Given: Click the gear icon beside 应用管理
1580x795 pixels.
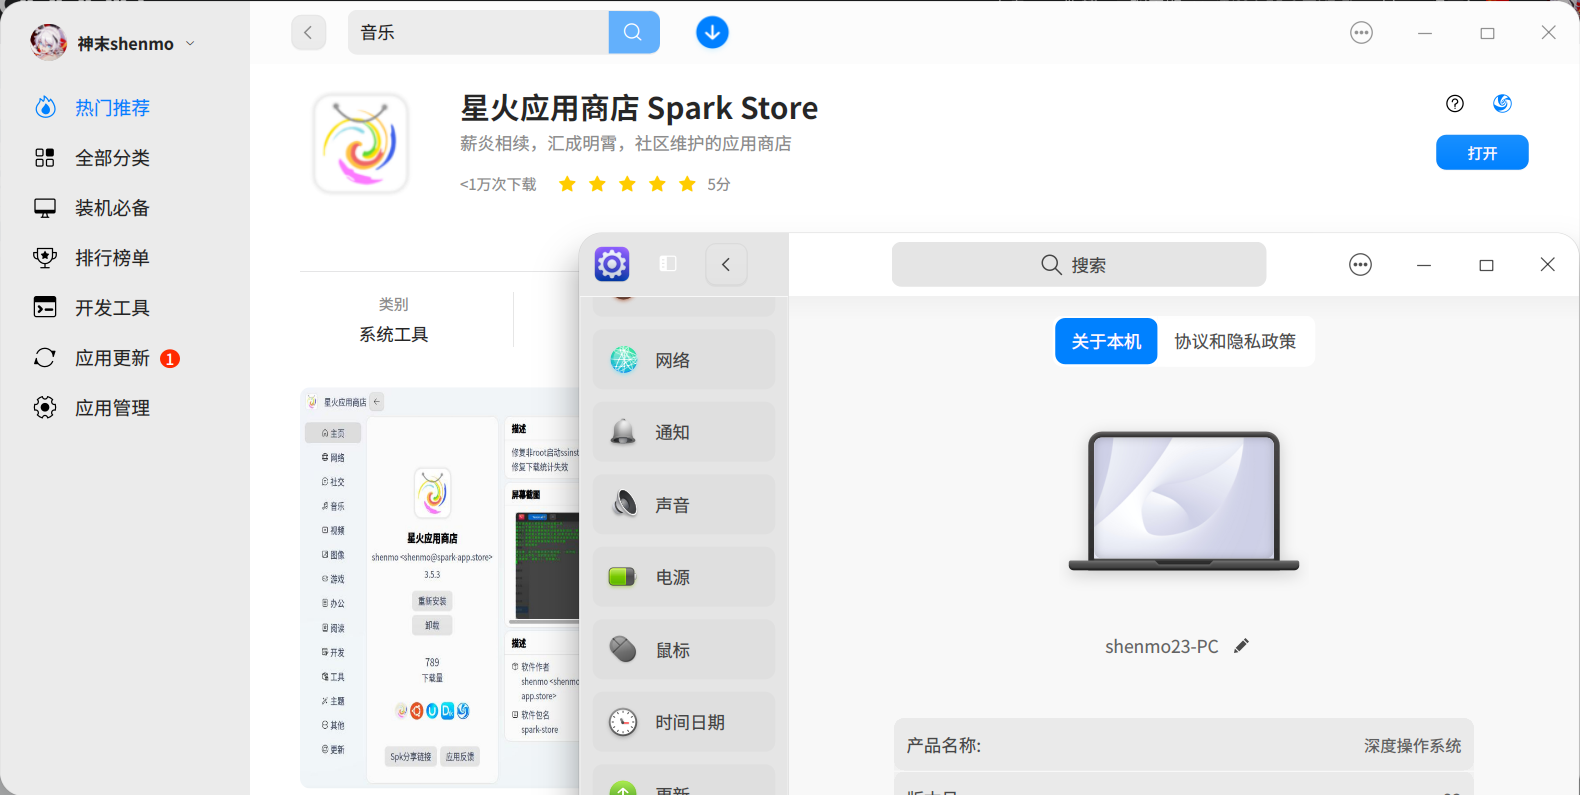Looking at the screenshot, I should point(45,407).
